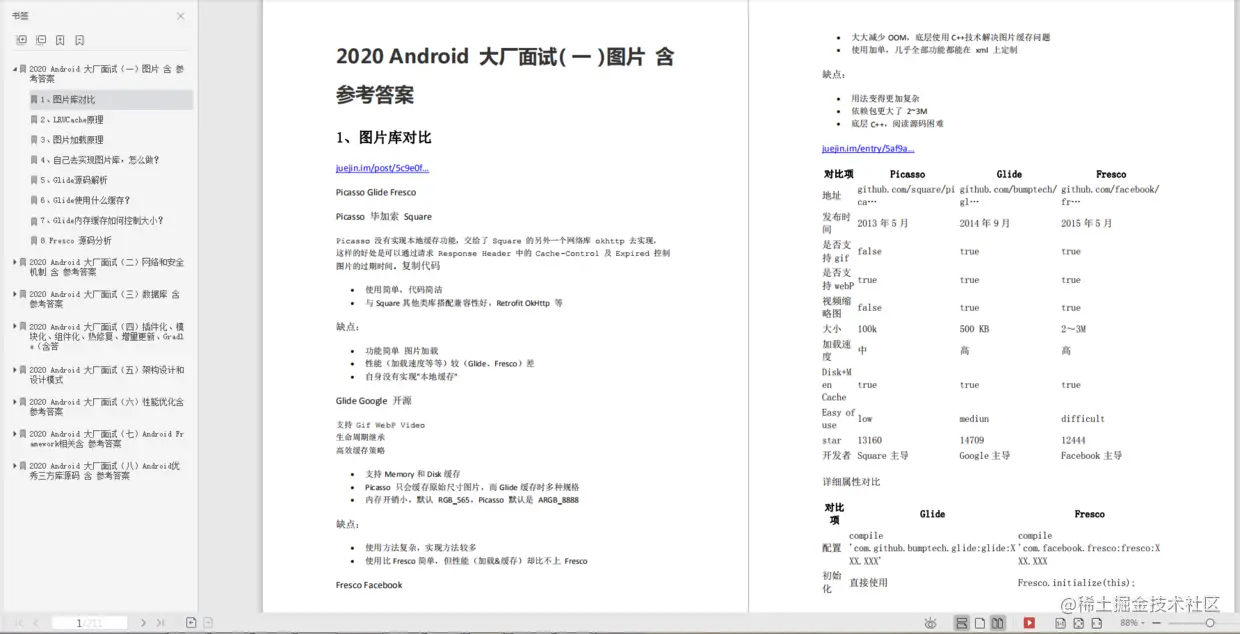Toggle continuous scrolling view mode
The width and height of the screenshot is (1240, 634).
(962, 623)
